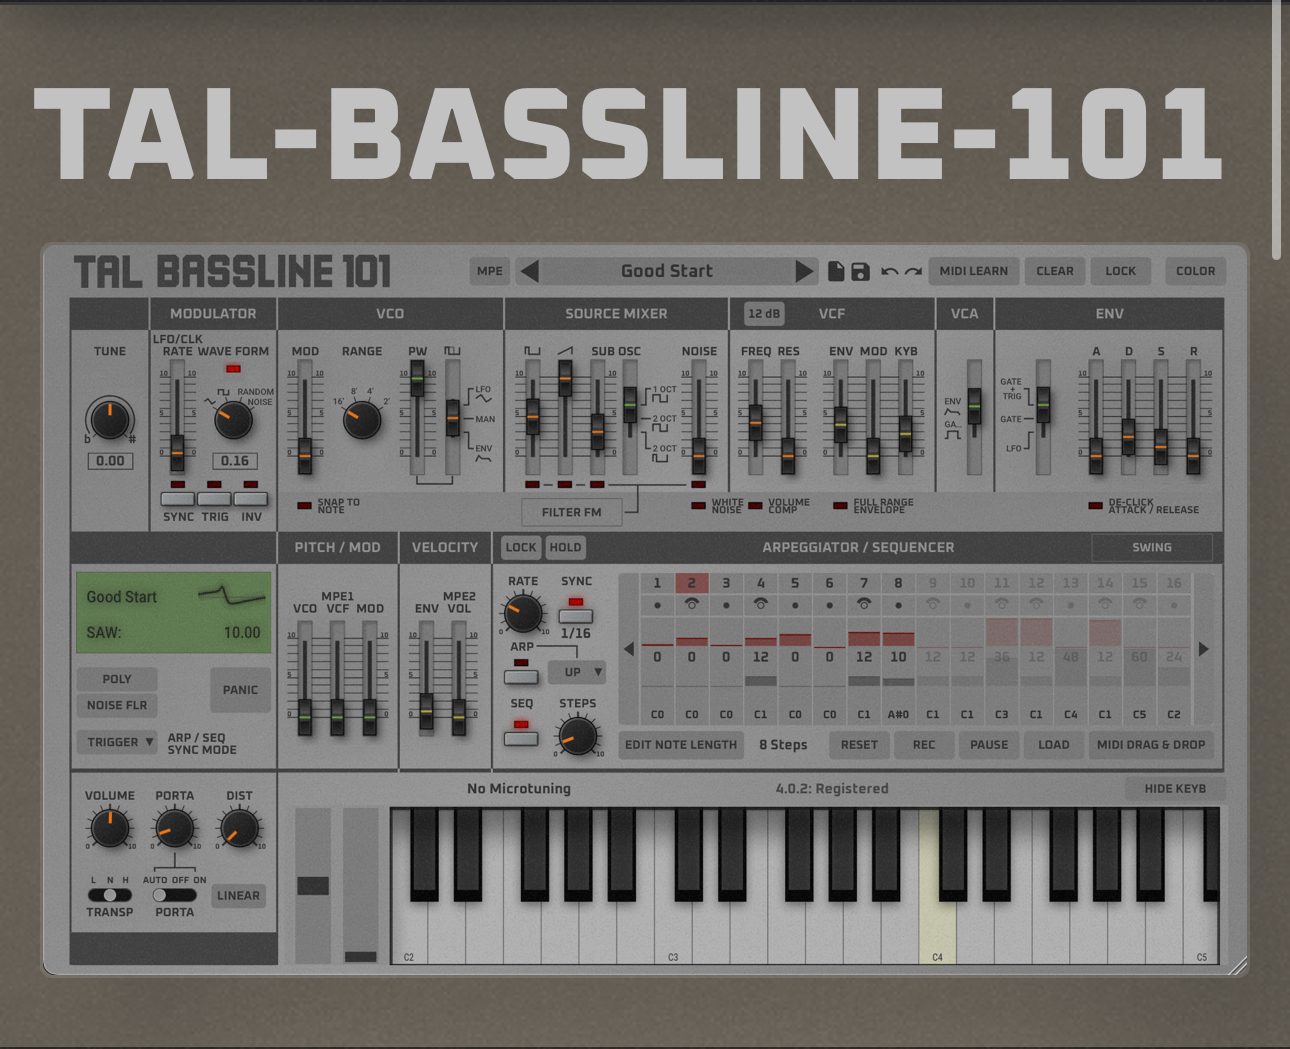Click EDIT NOTE LENGTH
Viewport: 1290px width, 1049px height.
681,744
